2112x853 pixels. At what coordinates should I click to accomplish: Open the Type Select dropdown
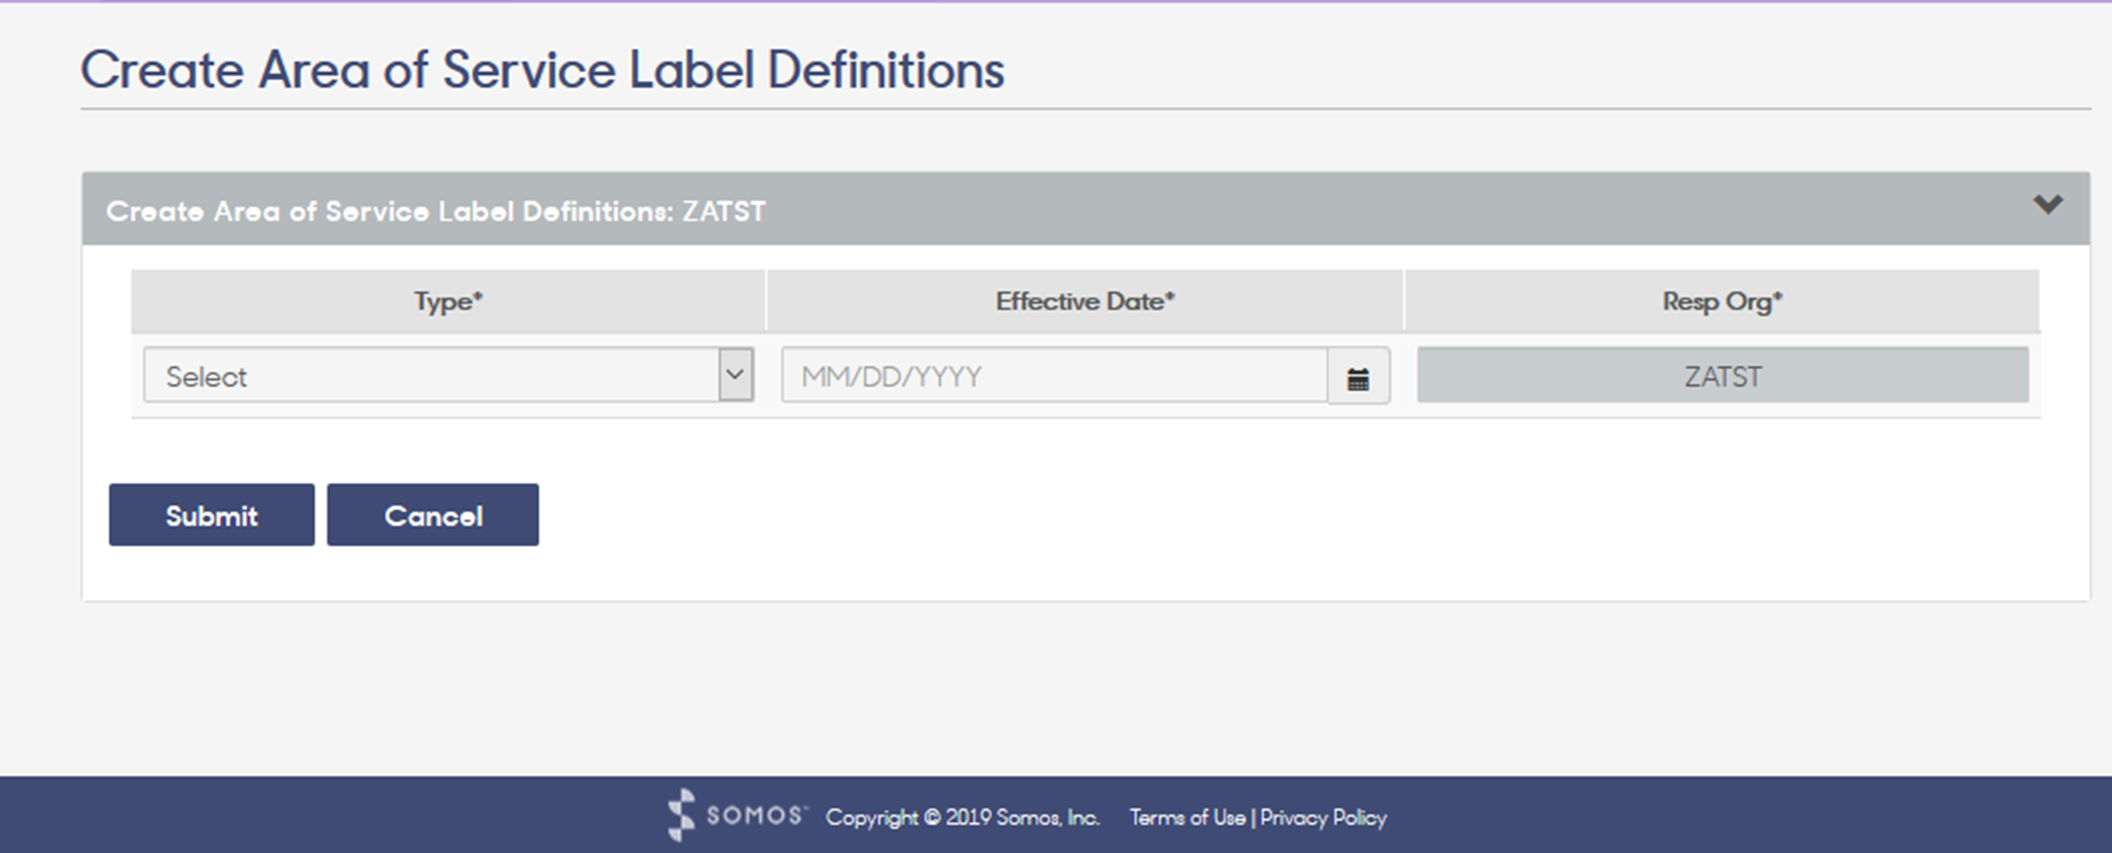coord(448,376)
